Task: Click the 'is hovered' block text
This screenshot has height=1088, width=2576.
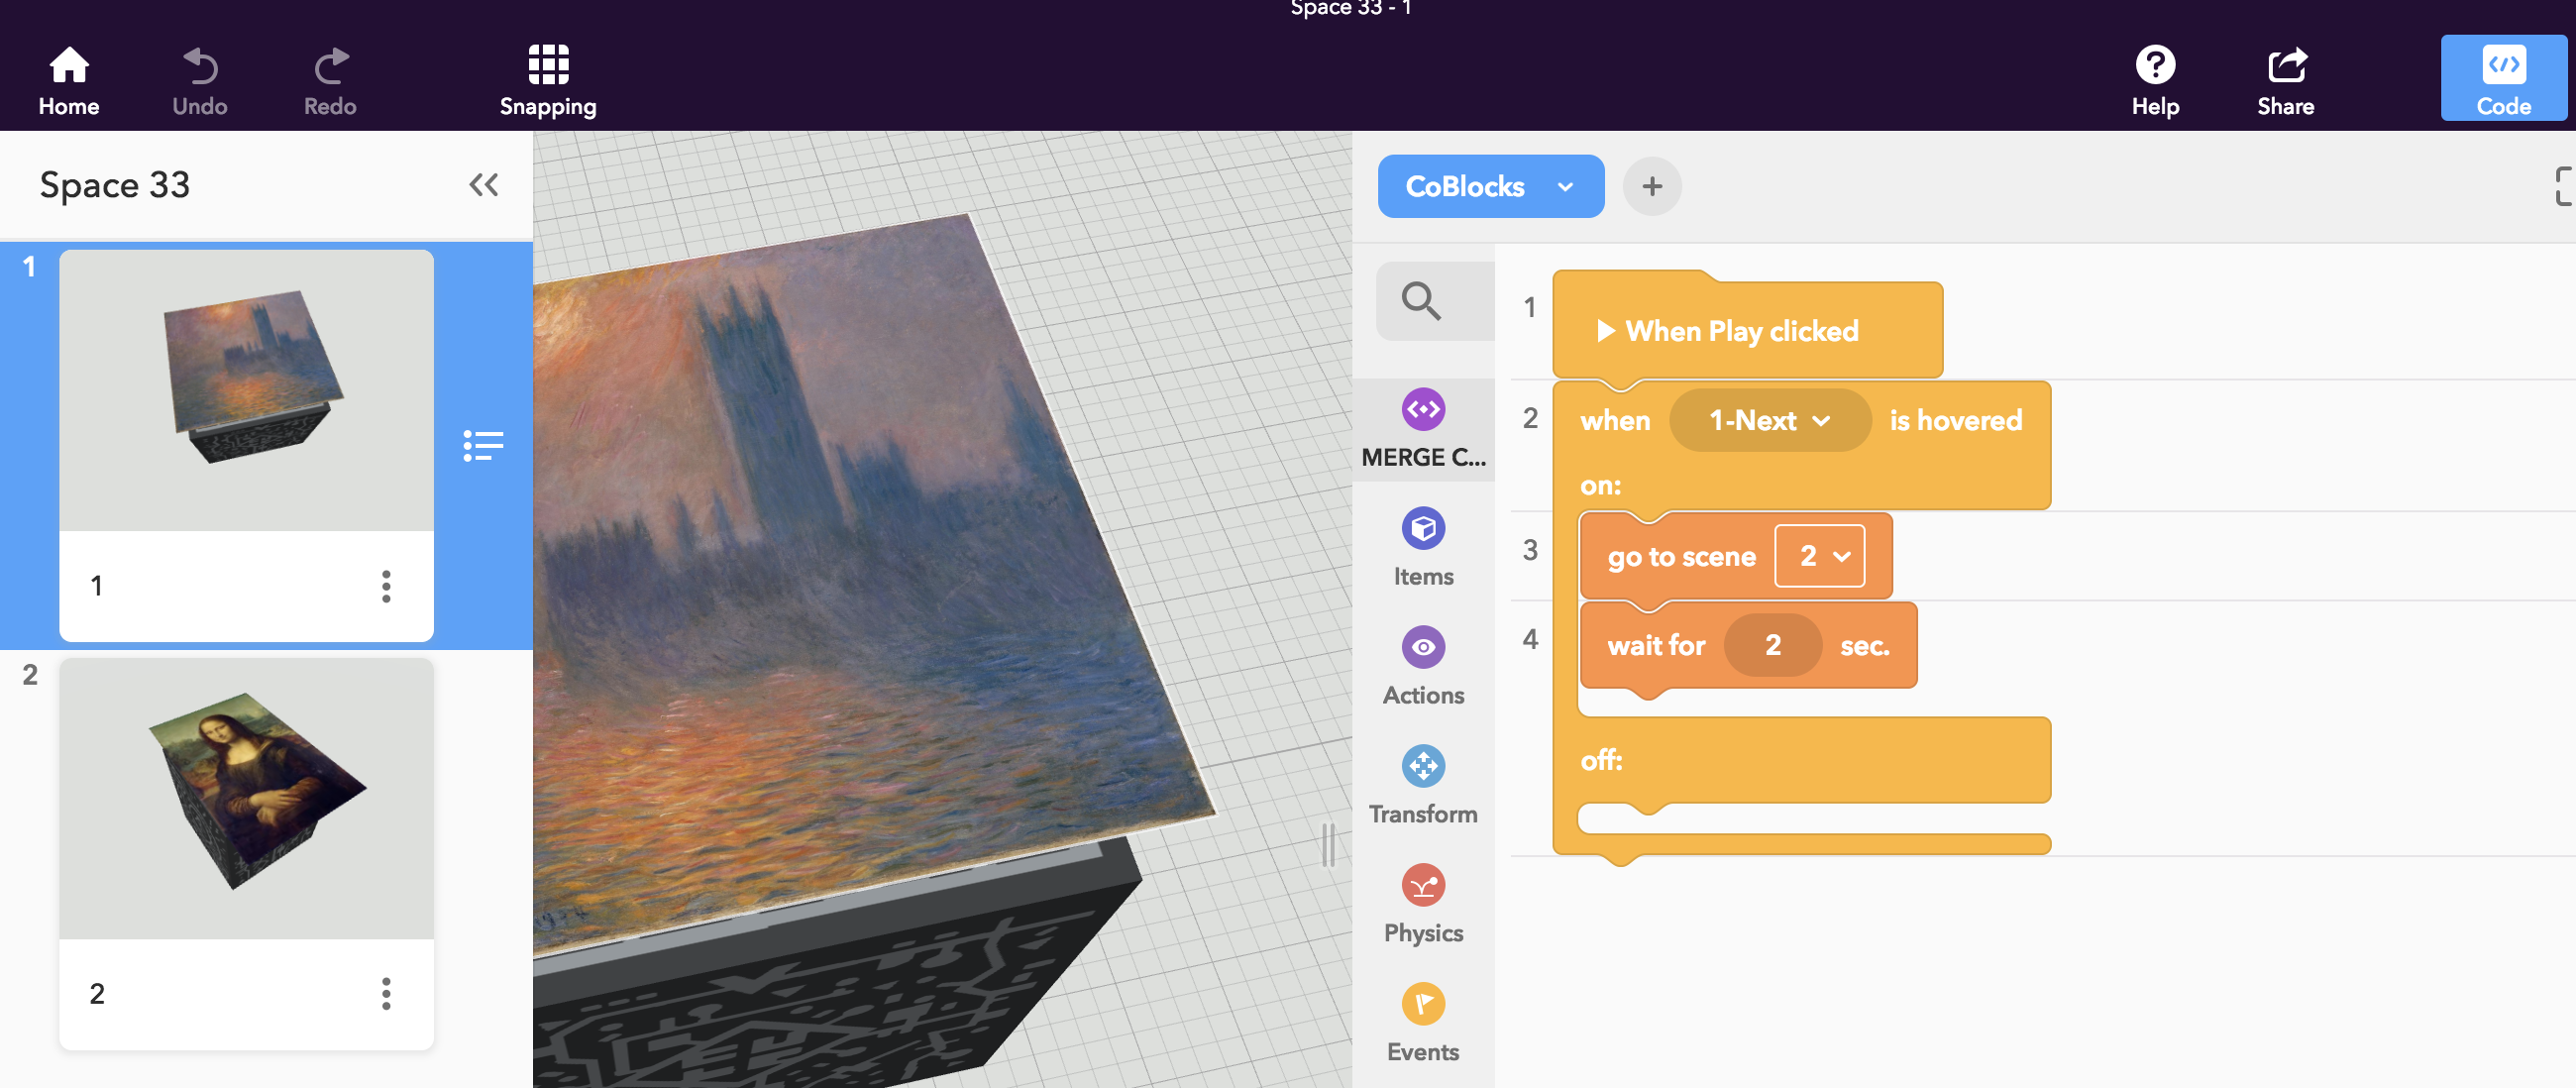Action: point(1955,420)
